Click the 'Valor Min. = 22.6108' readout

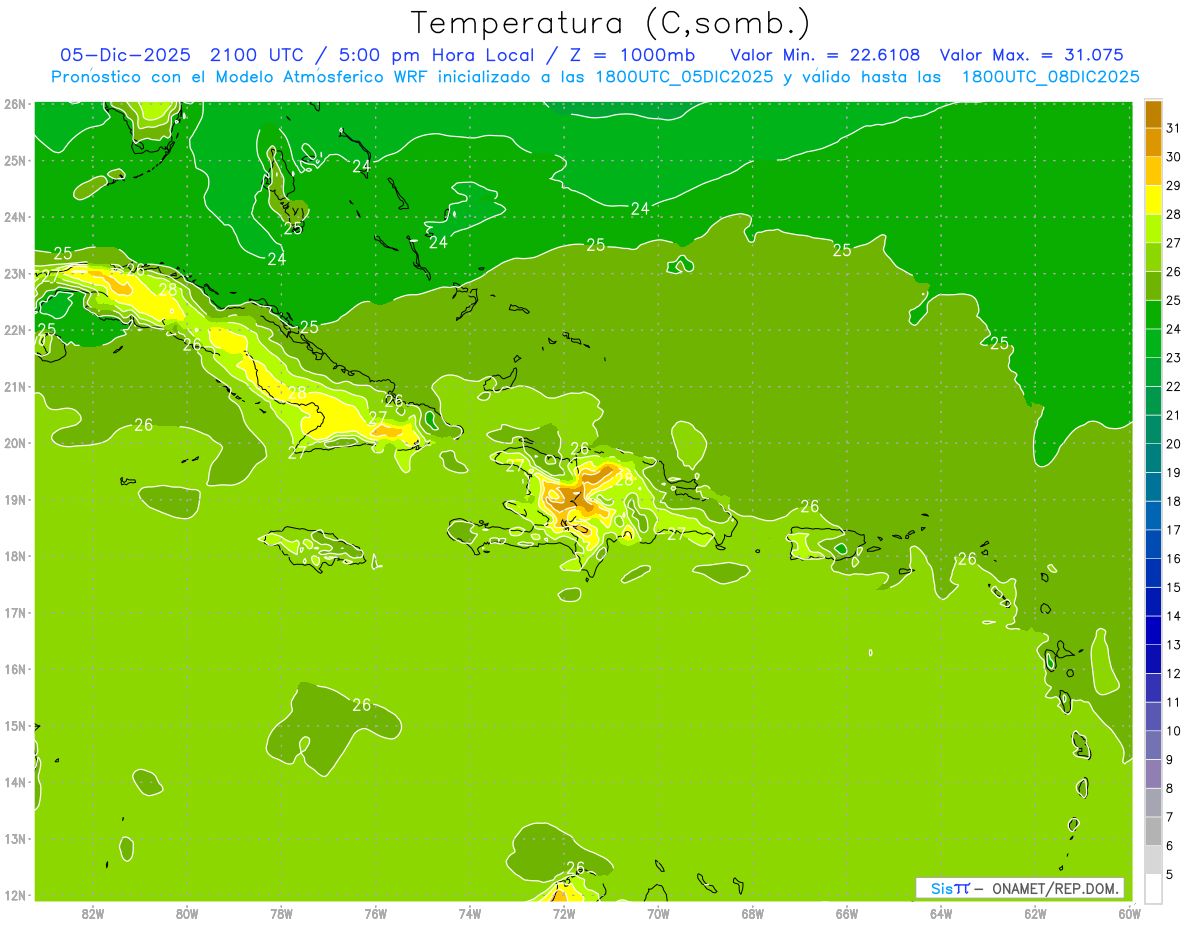(826, 55)
